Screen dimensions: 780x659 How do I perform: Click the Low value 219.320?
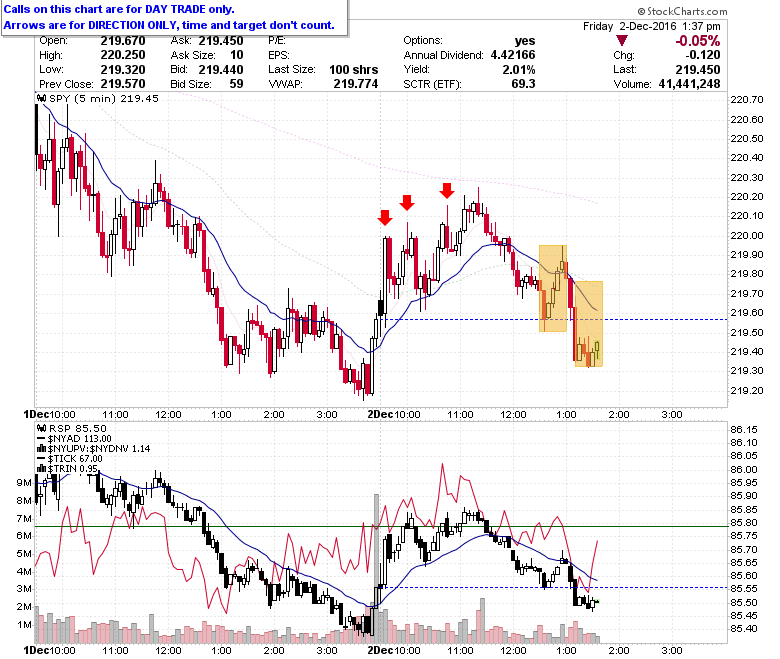(x=123, y=70)
